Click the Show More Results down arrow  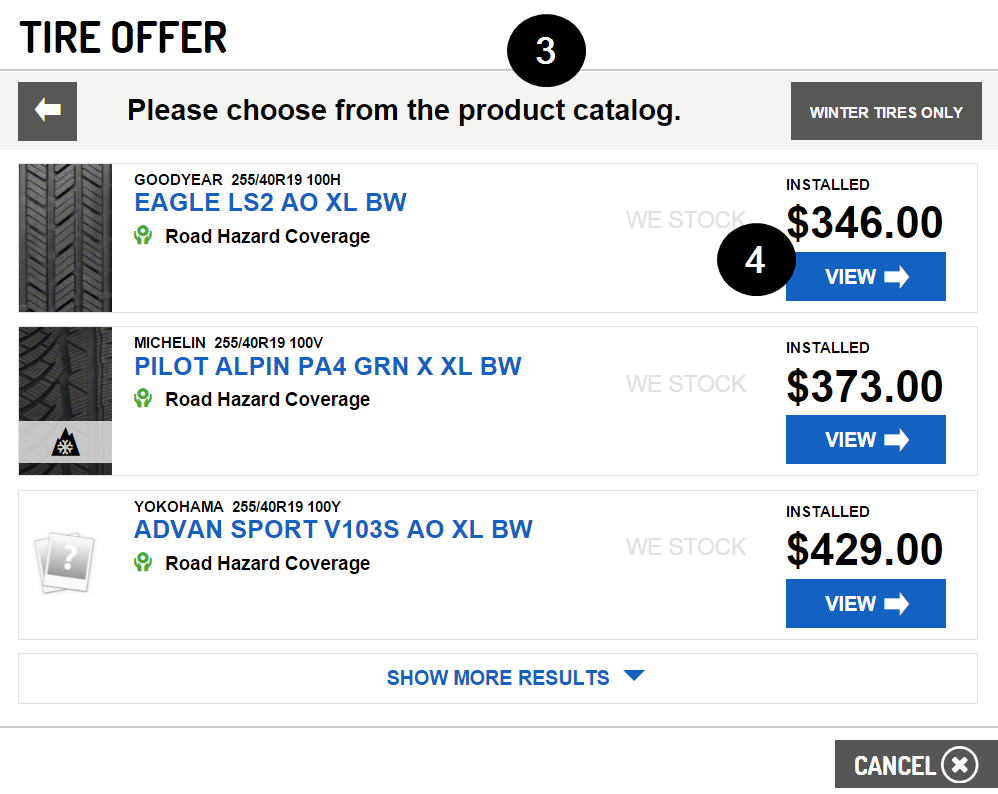[634, 676]
